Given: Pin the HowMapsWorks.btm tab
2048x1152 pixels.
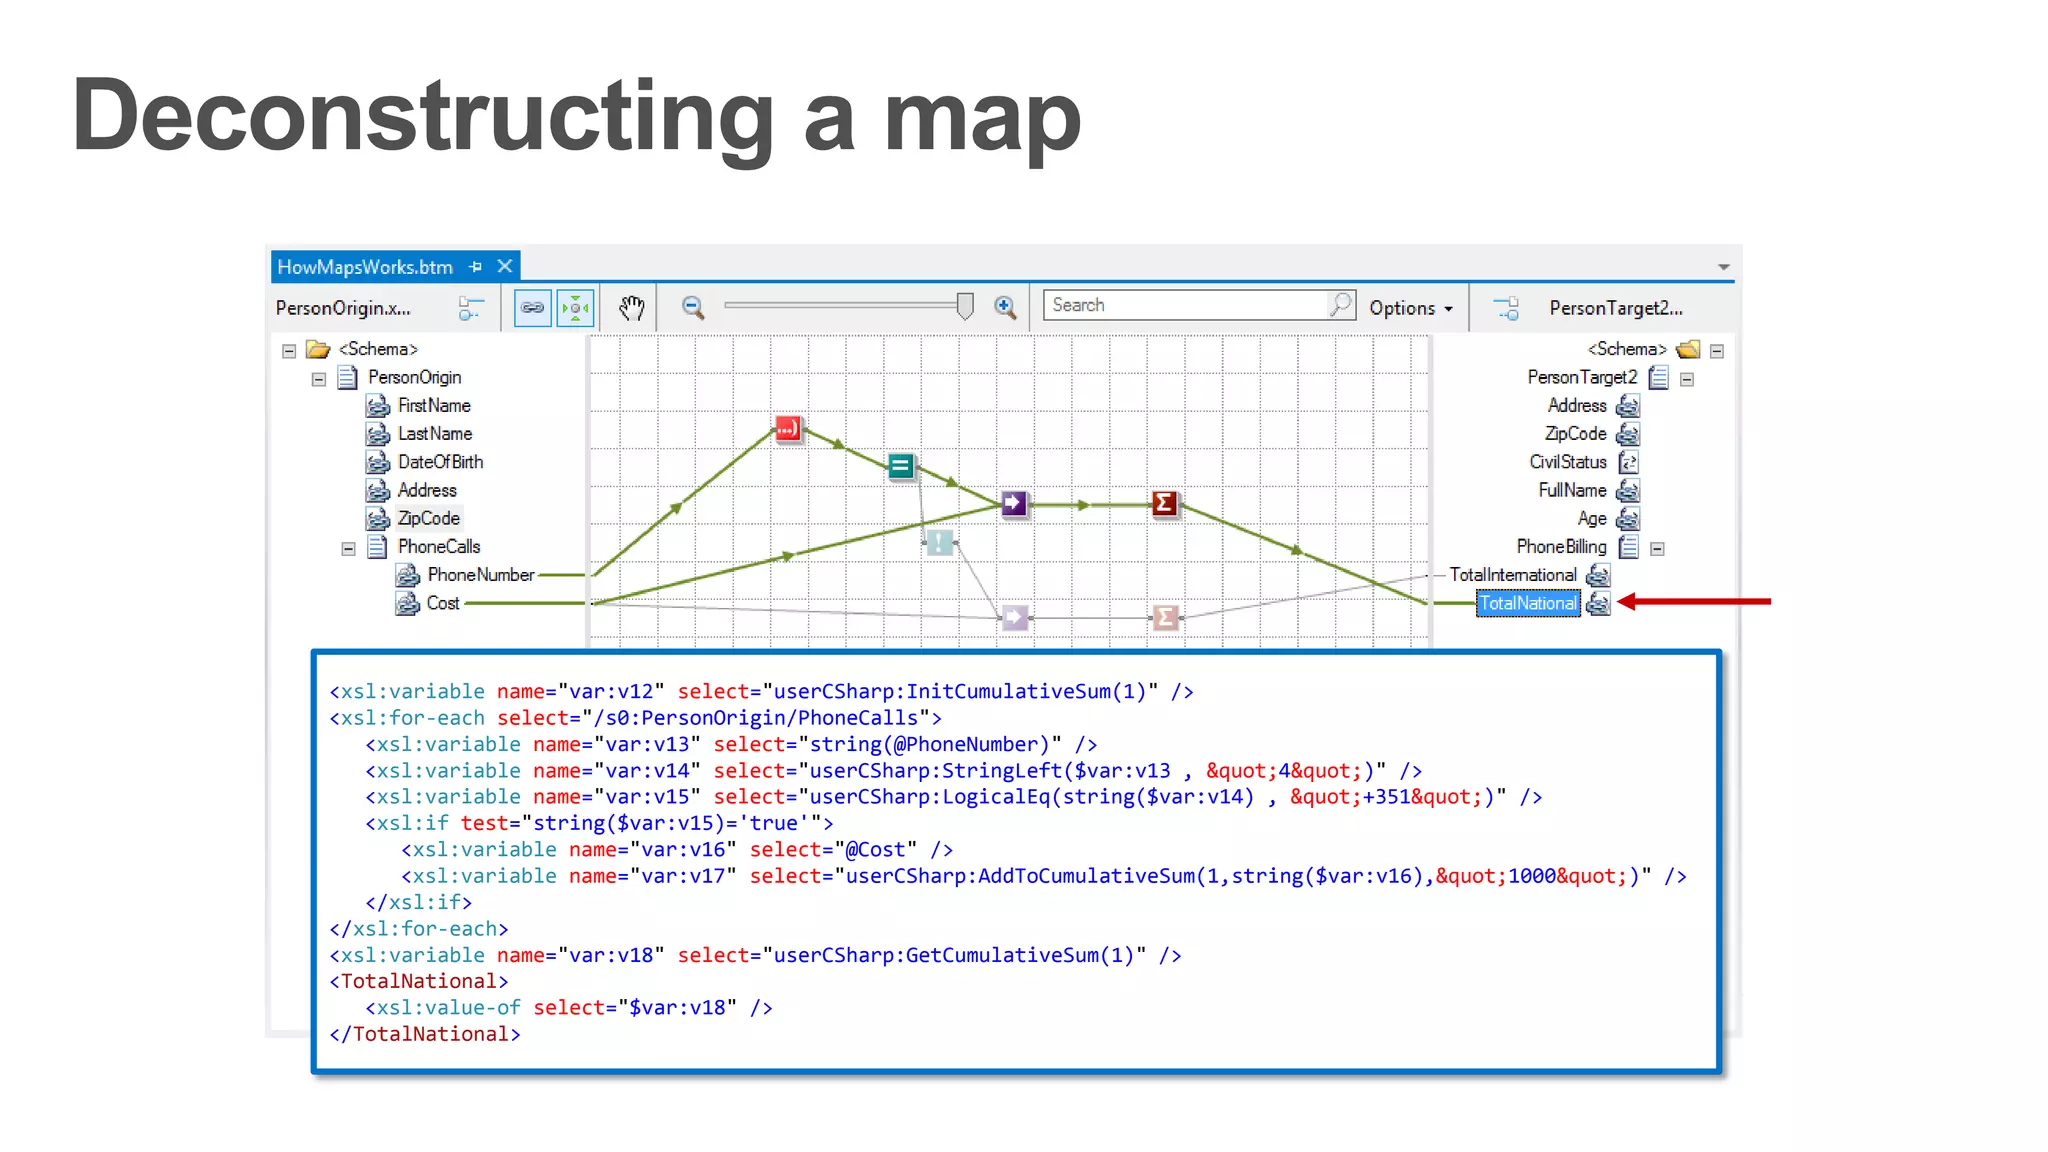Looking at the screenshot, I should click(476, 267).
